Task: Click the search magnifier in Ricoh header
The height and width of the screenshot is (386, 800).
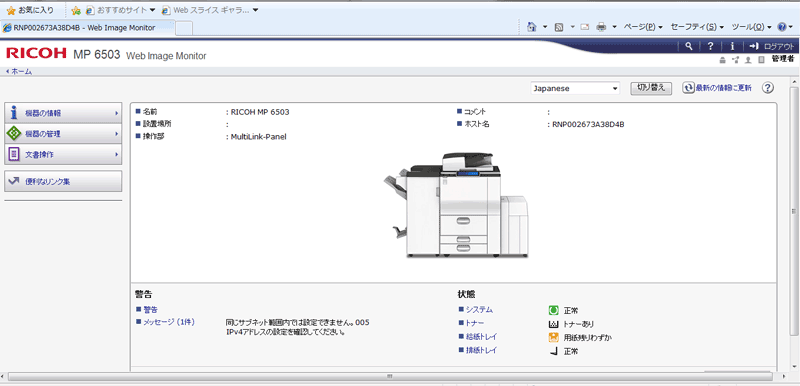Action: 689,46
